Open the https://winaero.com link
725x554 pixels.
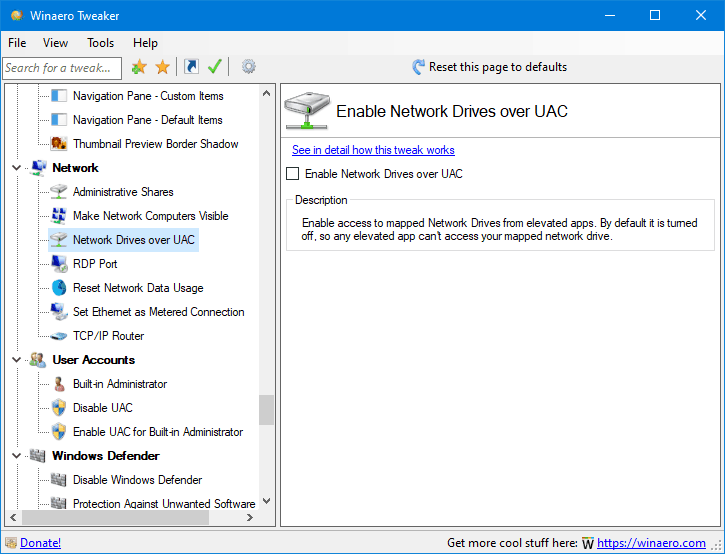[x=651, y=543]
